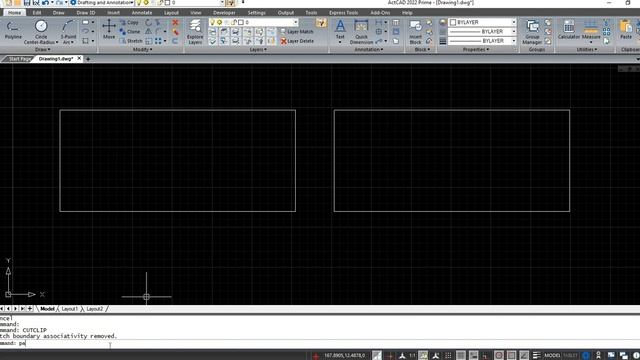
Task: Expand the Modify panel
Action: [x=142, y=49]
